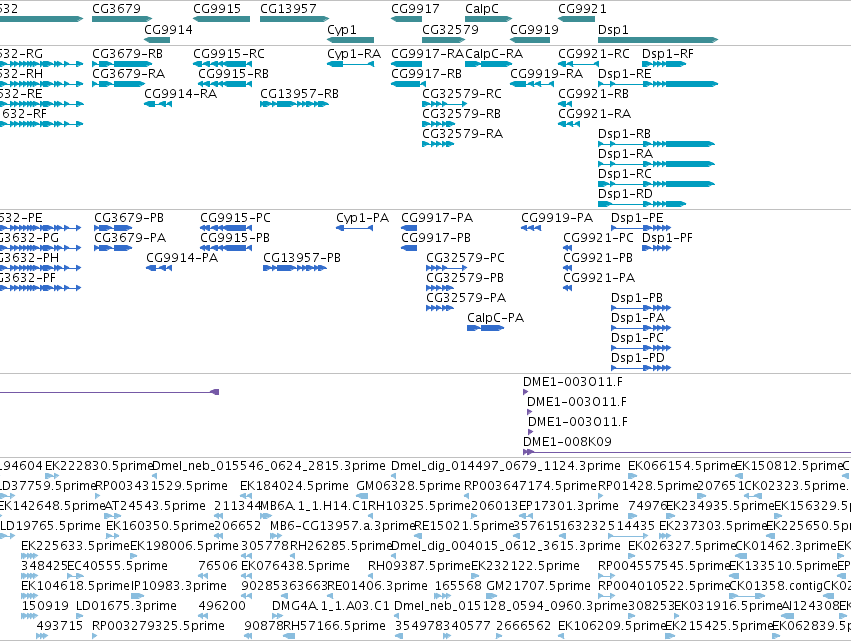This screenshot has width=851, height=641.
Task: Select the CalpC-RA transcript label
Action: click(494, 54)
